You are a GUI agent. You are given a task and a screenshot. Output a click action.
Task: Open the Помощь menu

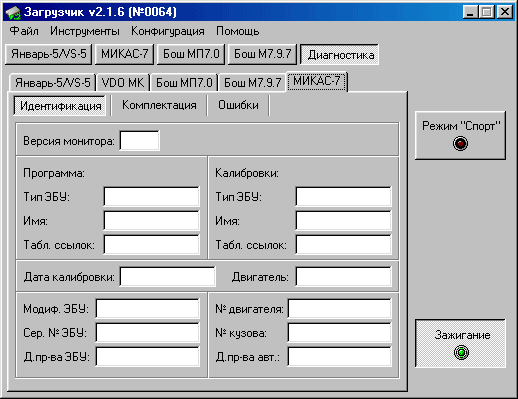pos(237,31)
